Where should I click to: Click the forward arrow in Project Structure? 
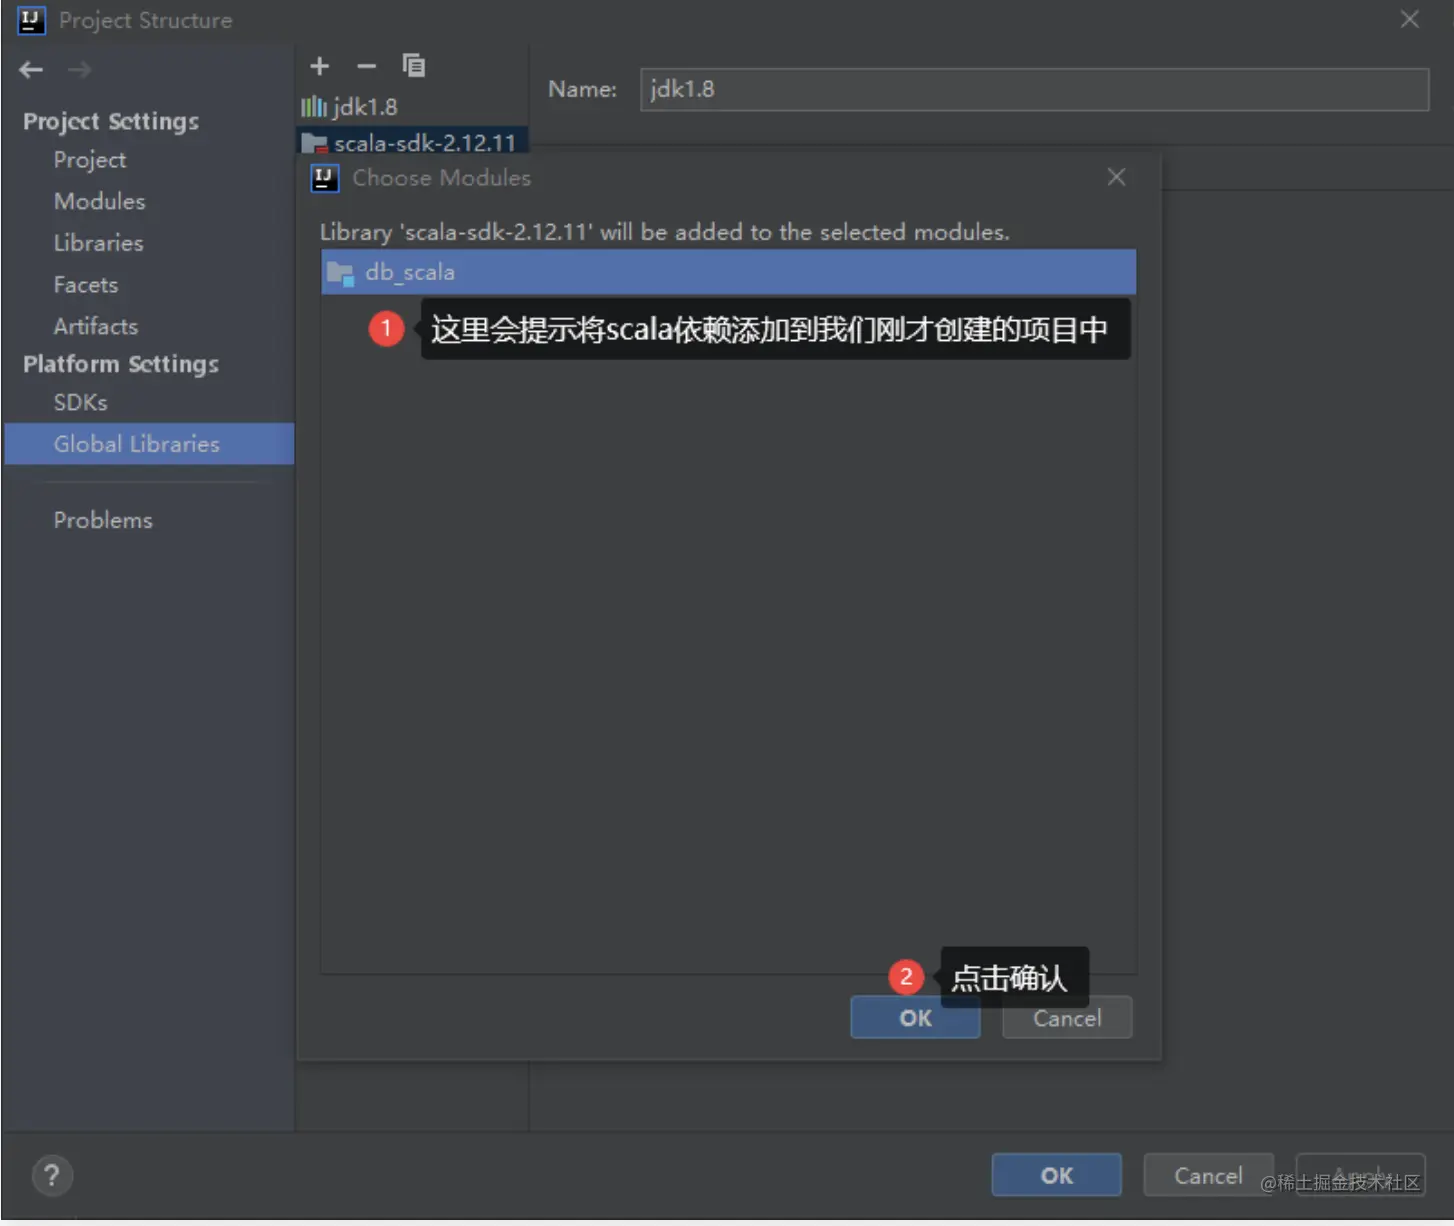(80, 69)
